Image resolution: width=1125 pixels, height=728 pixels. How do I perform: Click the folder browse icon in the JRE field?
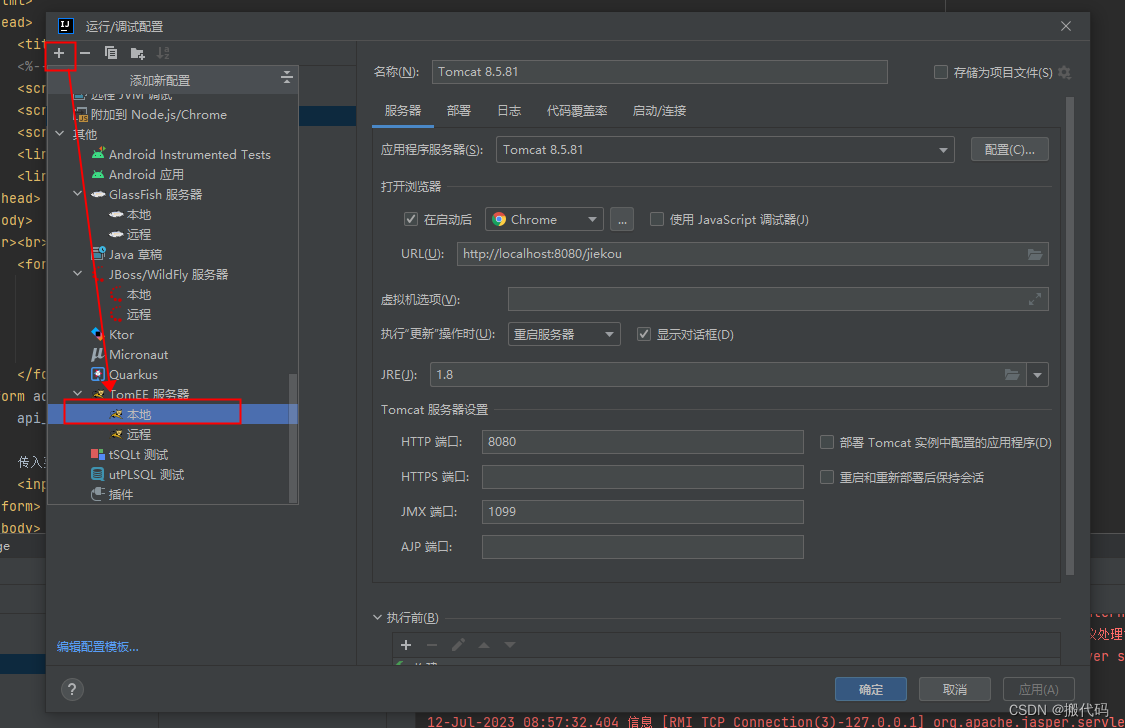pyautogui.click(x=1012, y=374)
